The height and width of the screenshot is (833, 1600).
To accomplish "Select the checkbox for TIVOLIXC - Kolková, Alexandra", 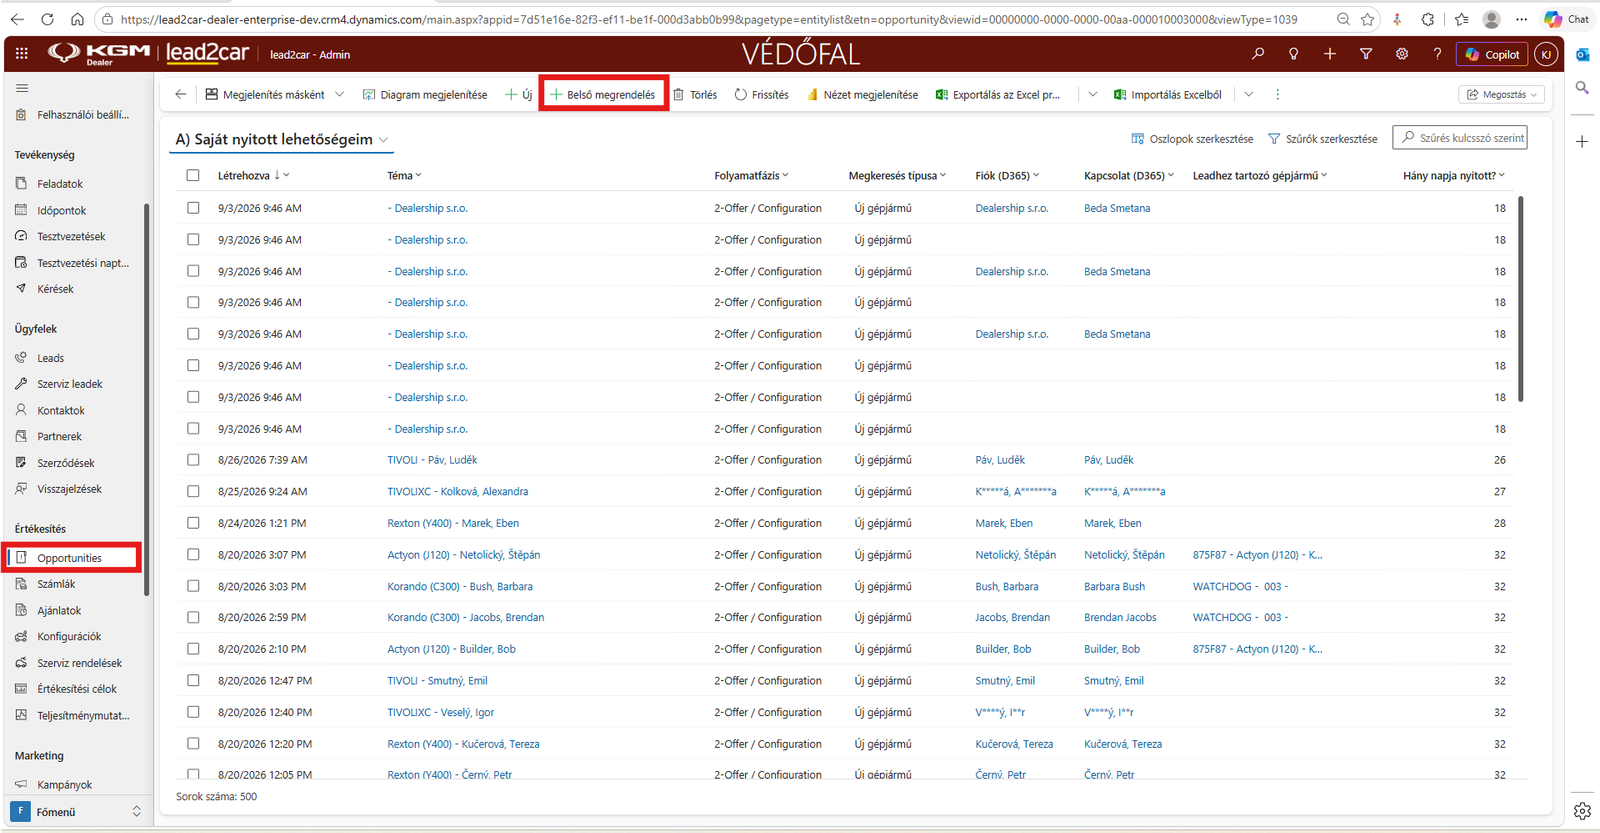I will click(193, 491).
